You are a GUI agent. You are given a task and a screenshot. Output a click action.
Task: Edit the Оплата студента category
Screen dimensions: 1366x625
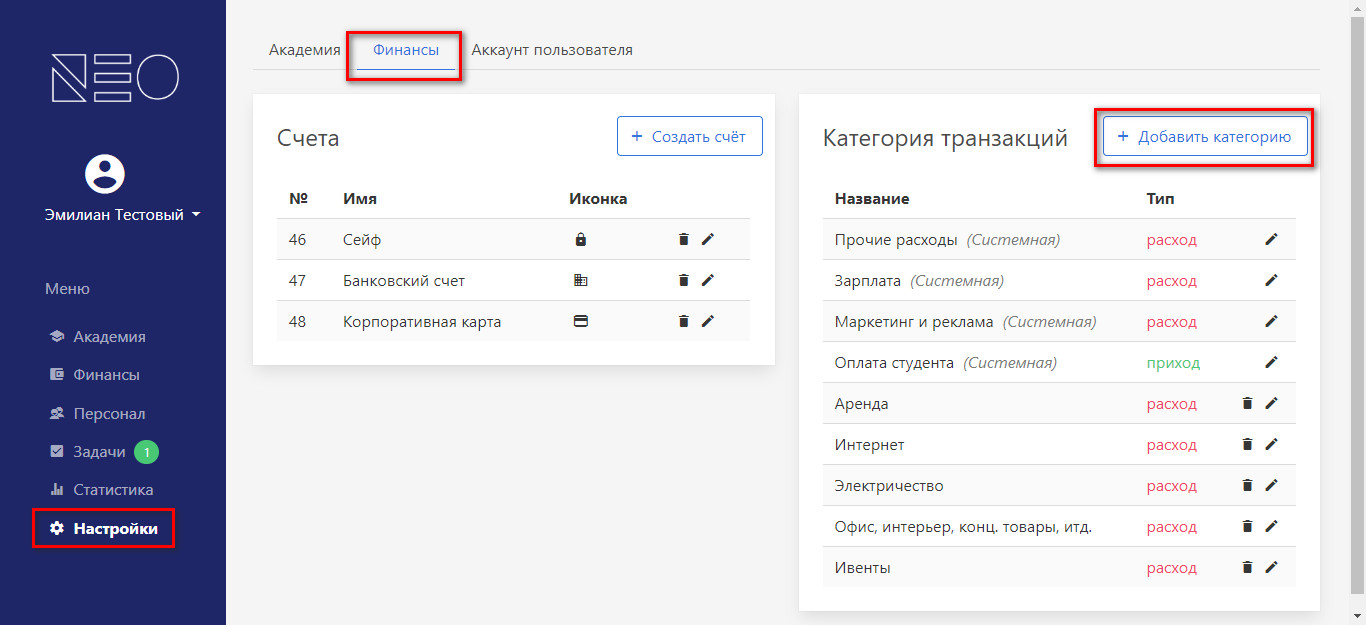[x=1272, y=362]
